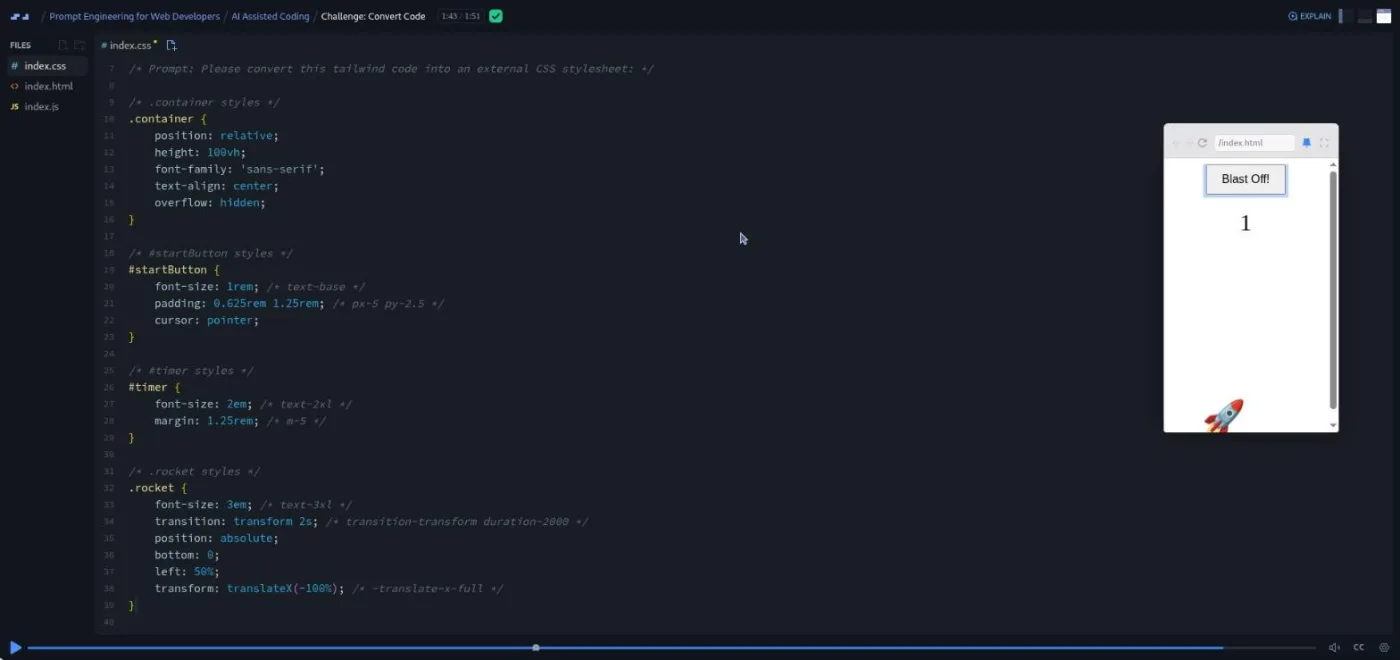Switch to bottom panel layout icon
This screenshot has width=1400, height=660.
(1365, 16)
